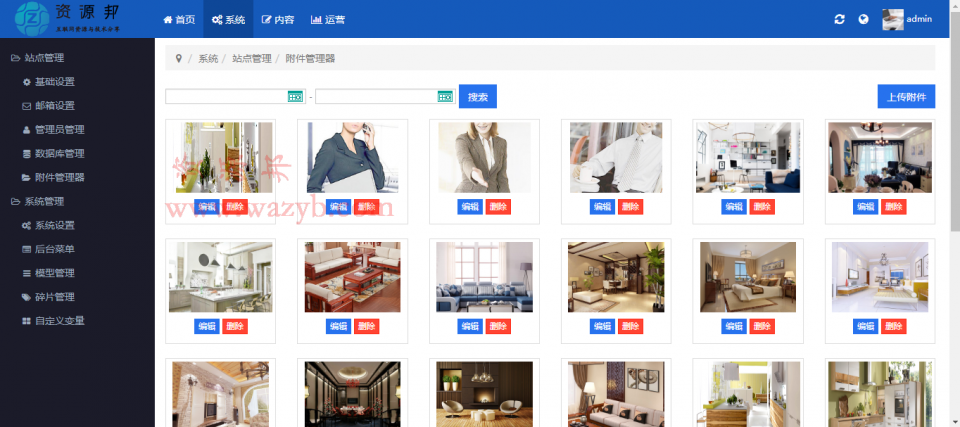Click the calendar icon in first date field

[296, 96]
